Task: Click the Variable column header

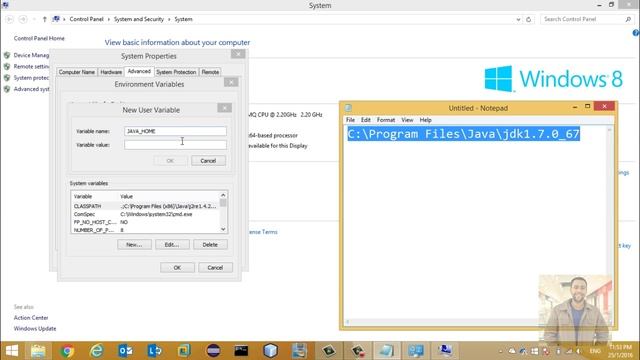Action: click(83, 196)
